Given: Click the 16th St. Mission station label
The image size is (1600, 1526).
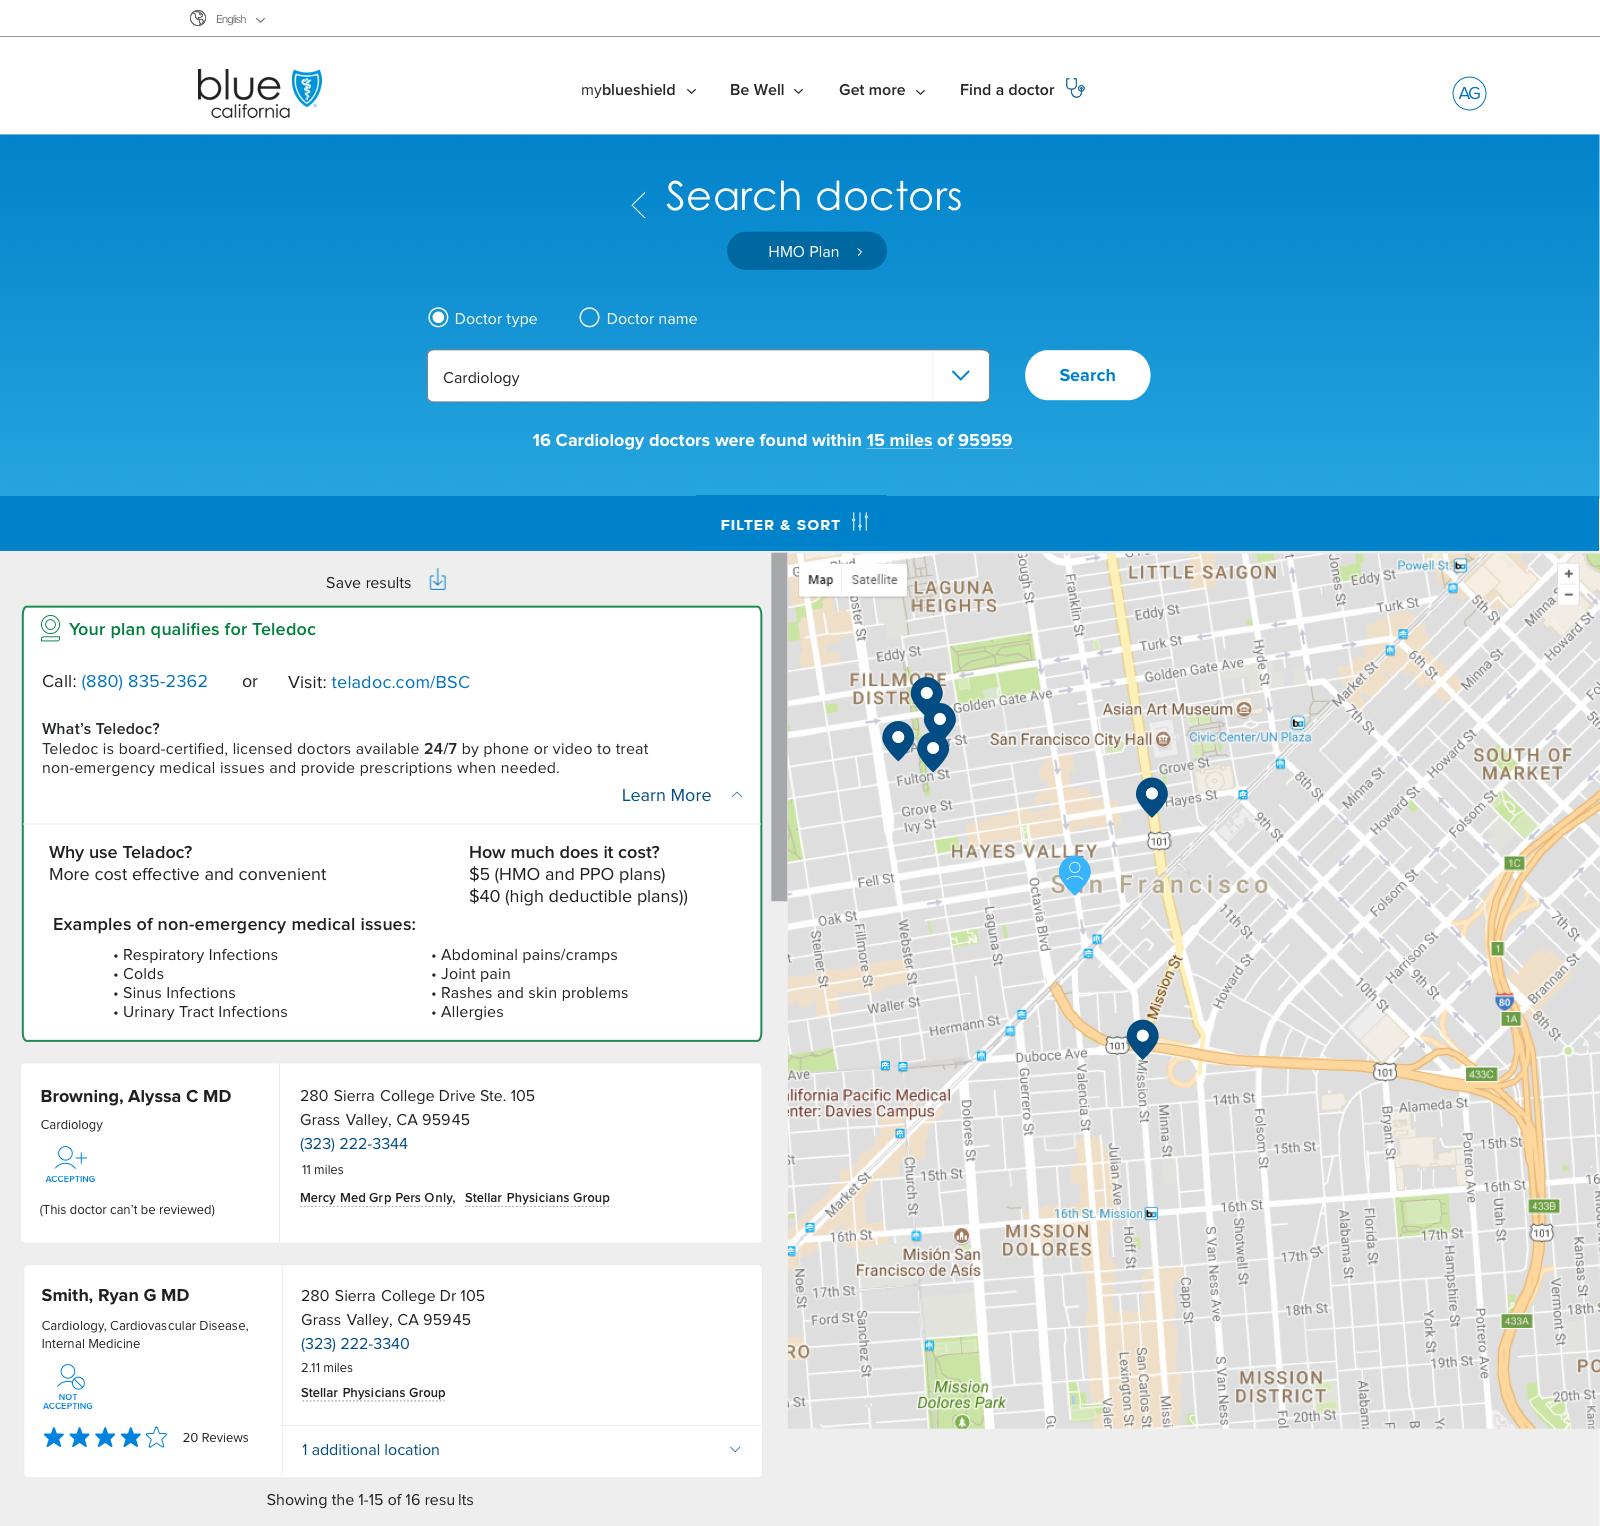Looking at the screenshot, I should click(x=1098, y=1214).
